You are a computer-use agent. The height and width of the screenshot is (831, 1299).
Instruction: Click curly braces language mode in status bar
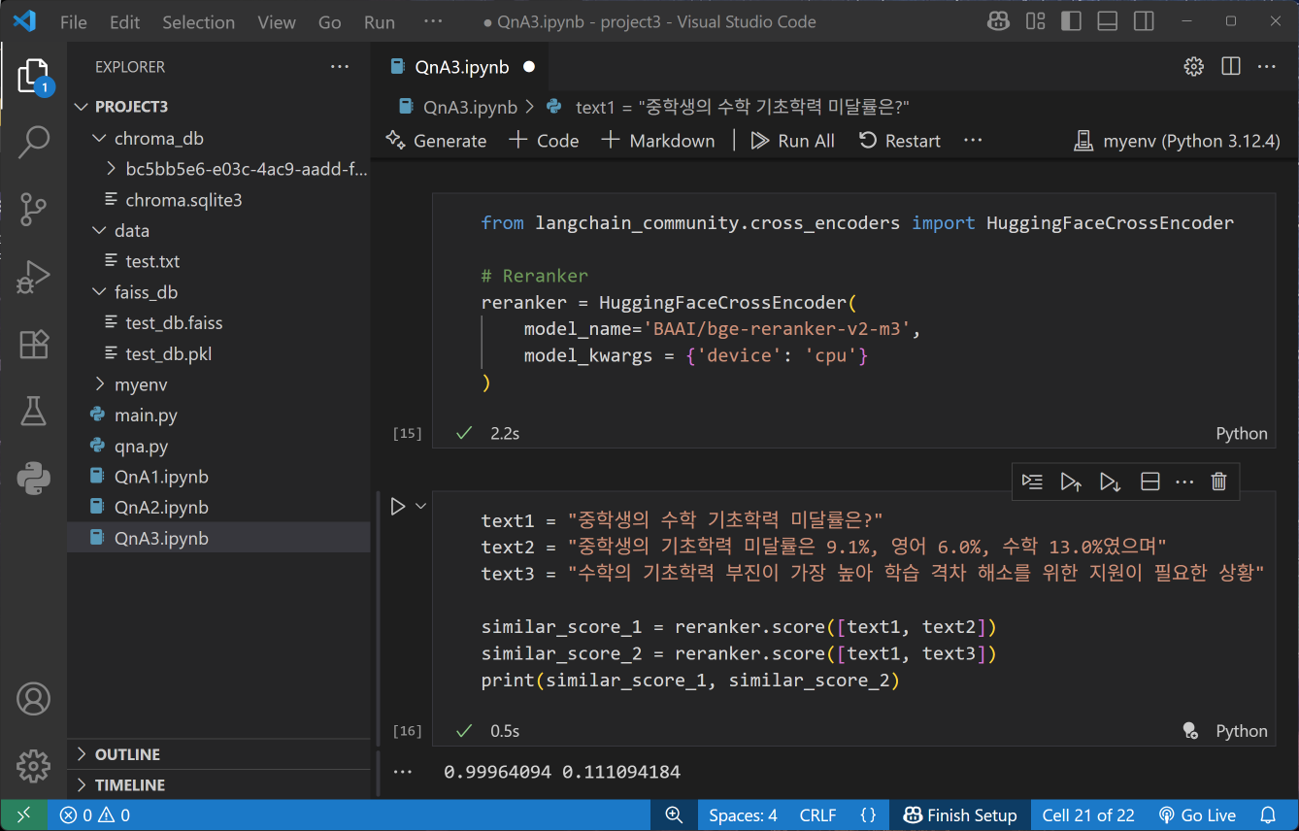click(868, 815)
